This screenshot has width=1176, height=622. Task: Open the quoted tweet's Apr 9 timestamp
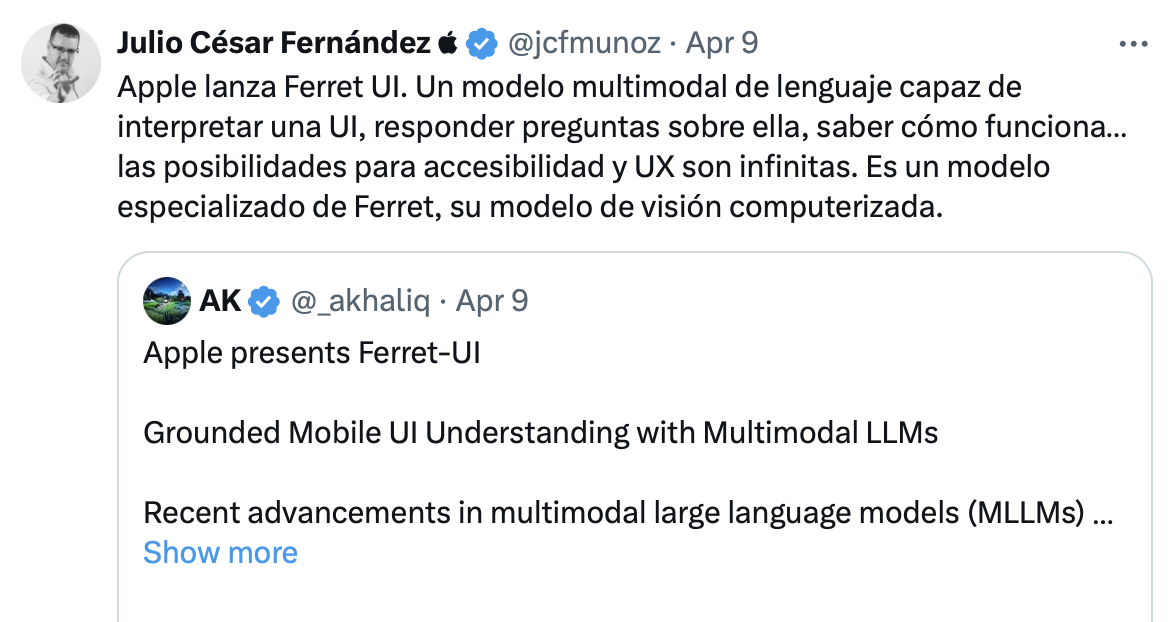[492, 301]
